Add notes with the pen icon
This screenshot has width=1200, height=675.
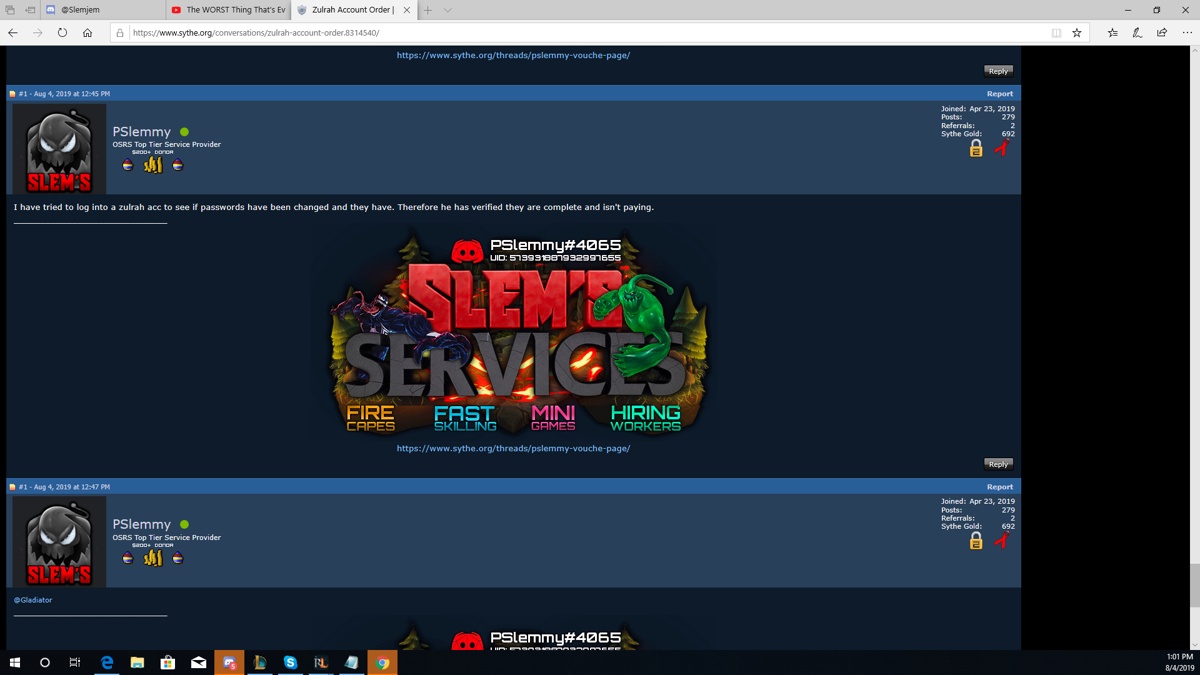tap(1137, 33)
